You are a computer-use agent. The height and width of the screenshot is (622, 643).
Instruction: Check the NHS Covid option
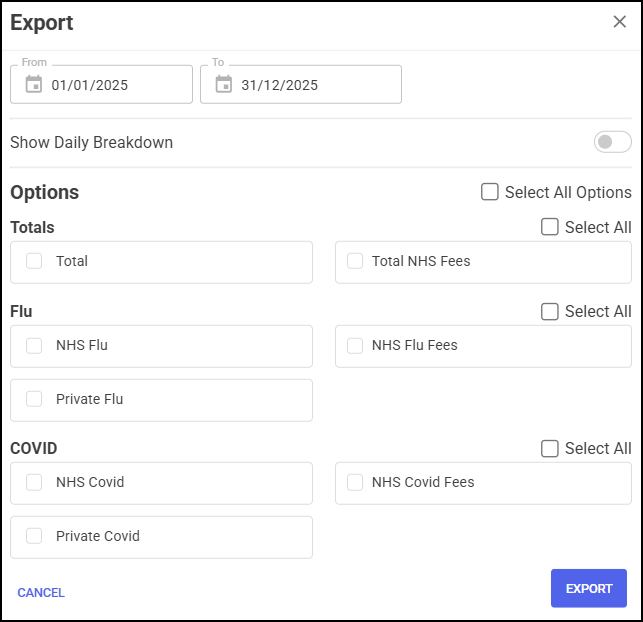(x=34, y=482)
